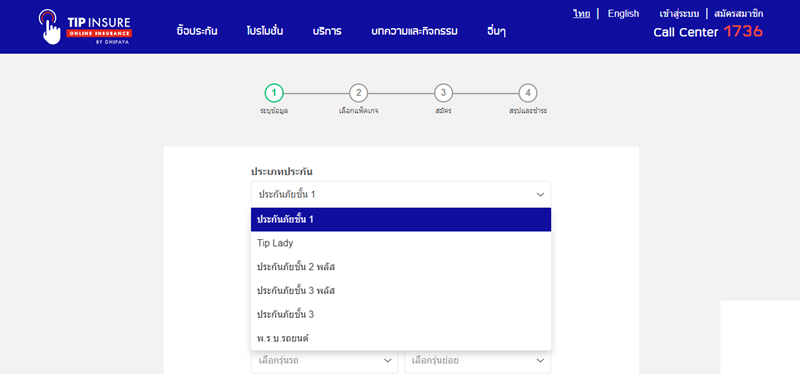The height and width of the screenshot is (374, 800).
Task: Collapse the ประเภทประกัน dropdown field
Action: (401, 194)
